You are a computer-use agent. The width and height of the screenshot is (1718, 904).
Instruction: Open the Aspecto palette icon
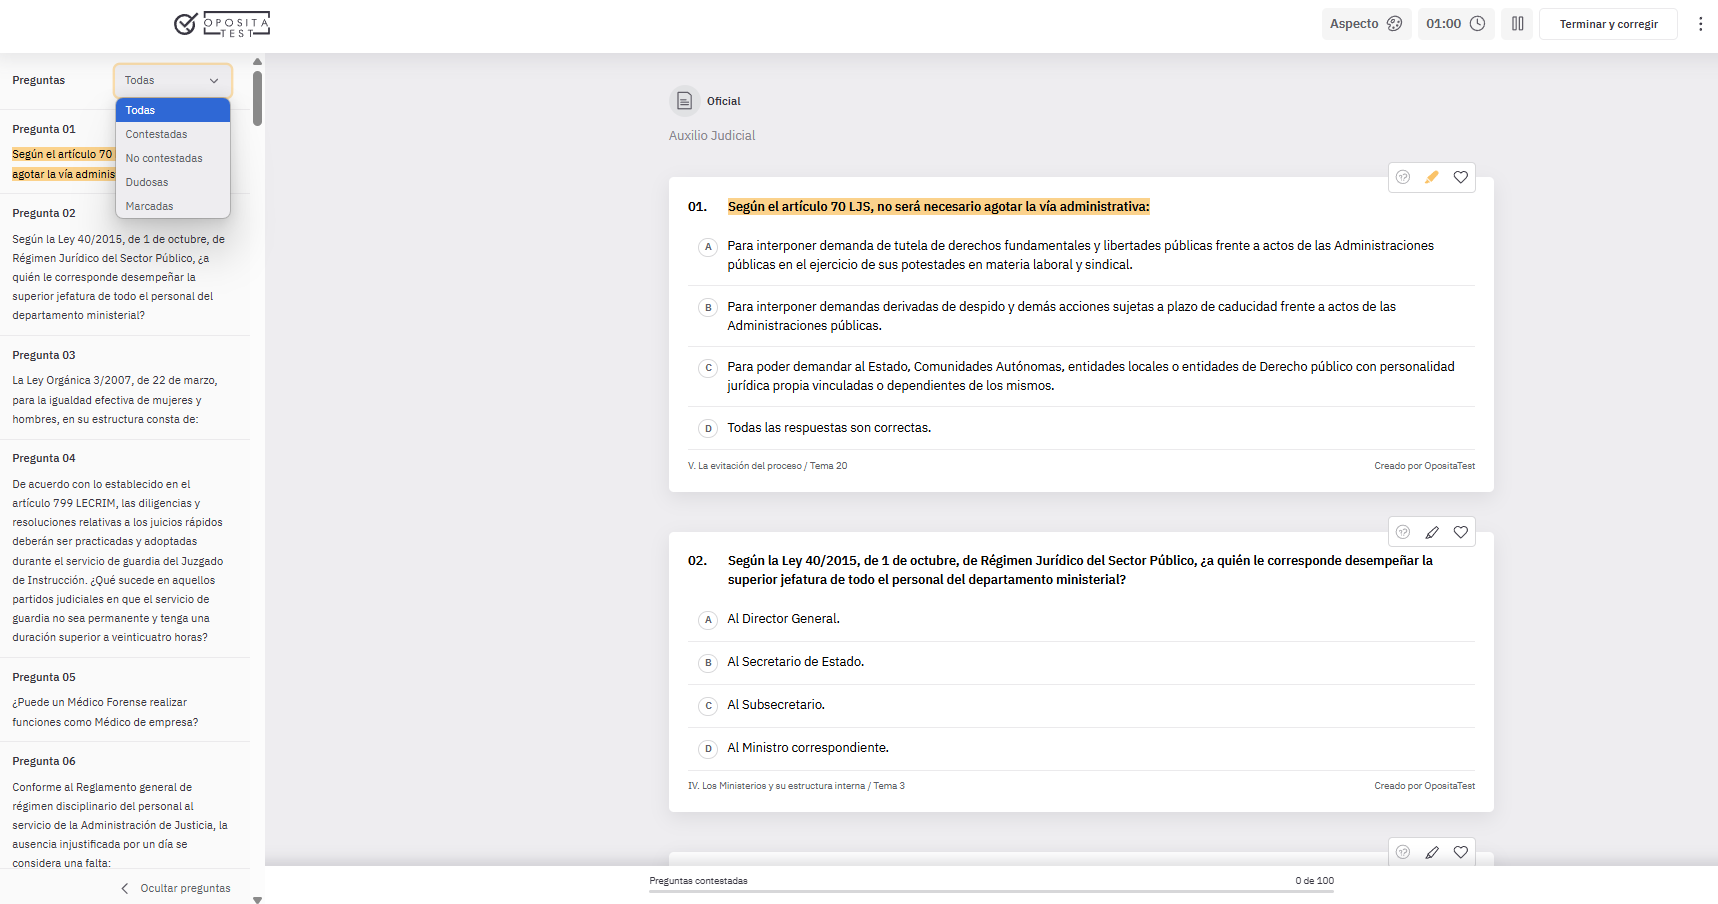[x=1394, y=24]
